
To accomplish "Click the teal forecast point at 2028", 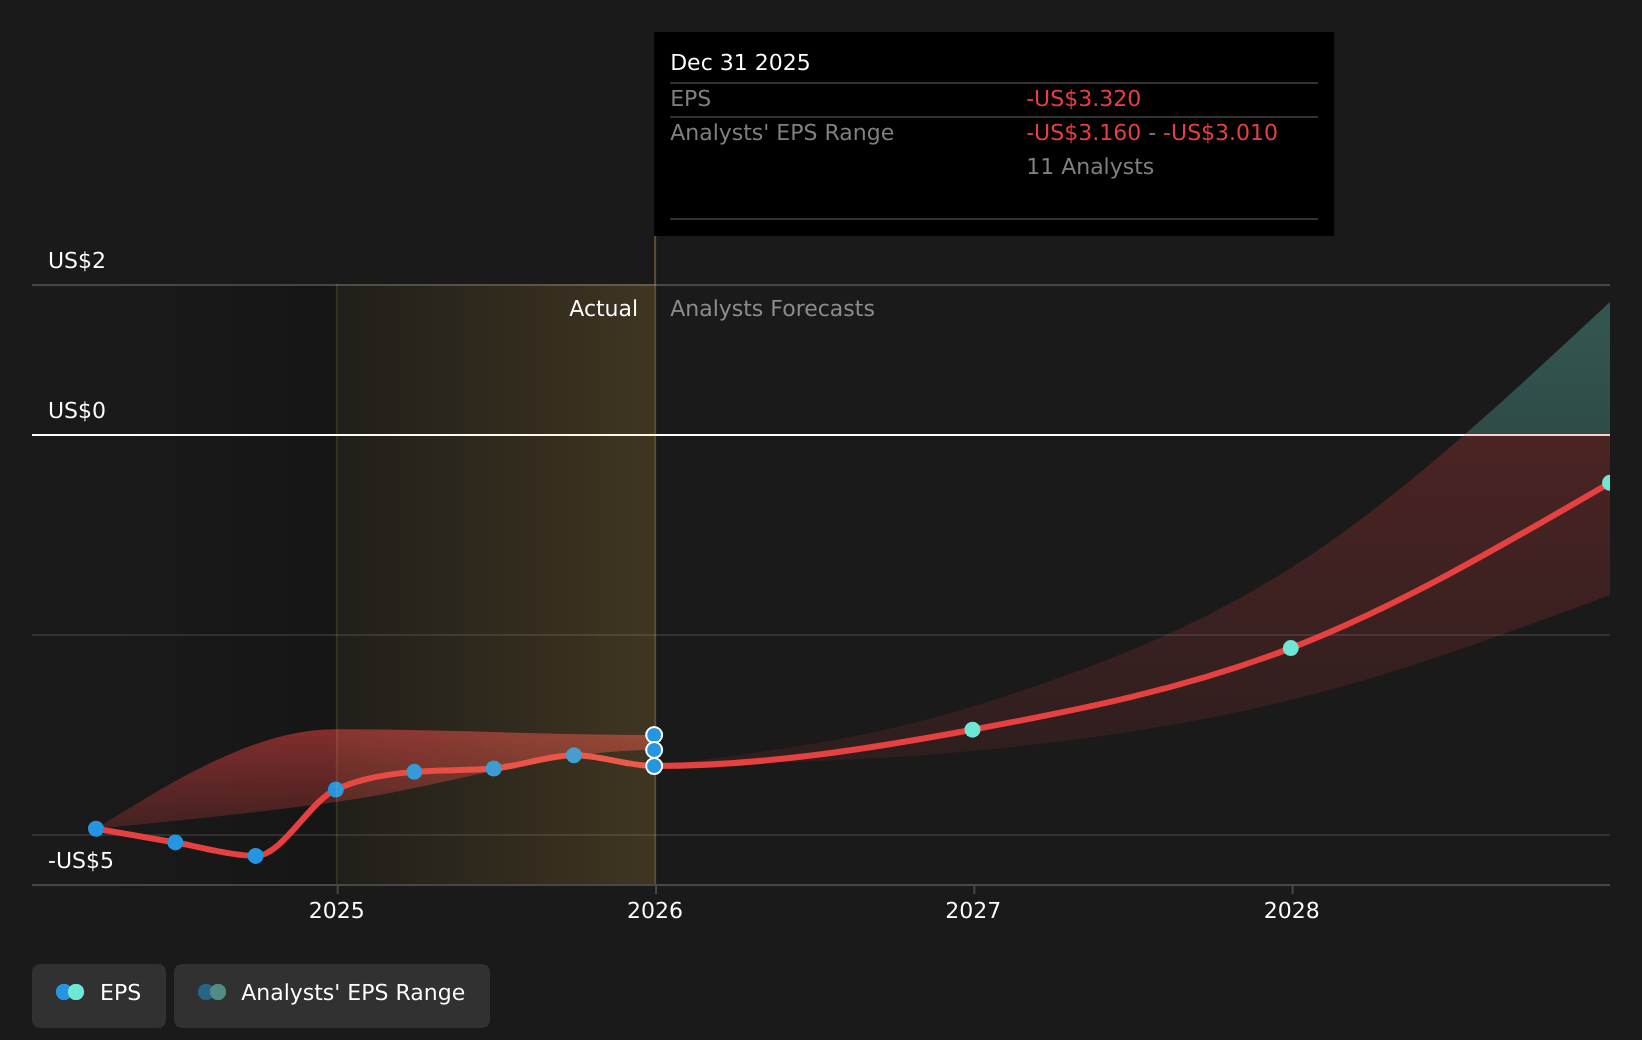I will (x=1291, y=648).
